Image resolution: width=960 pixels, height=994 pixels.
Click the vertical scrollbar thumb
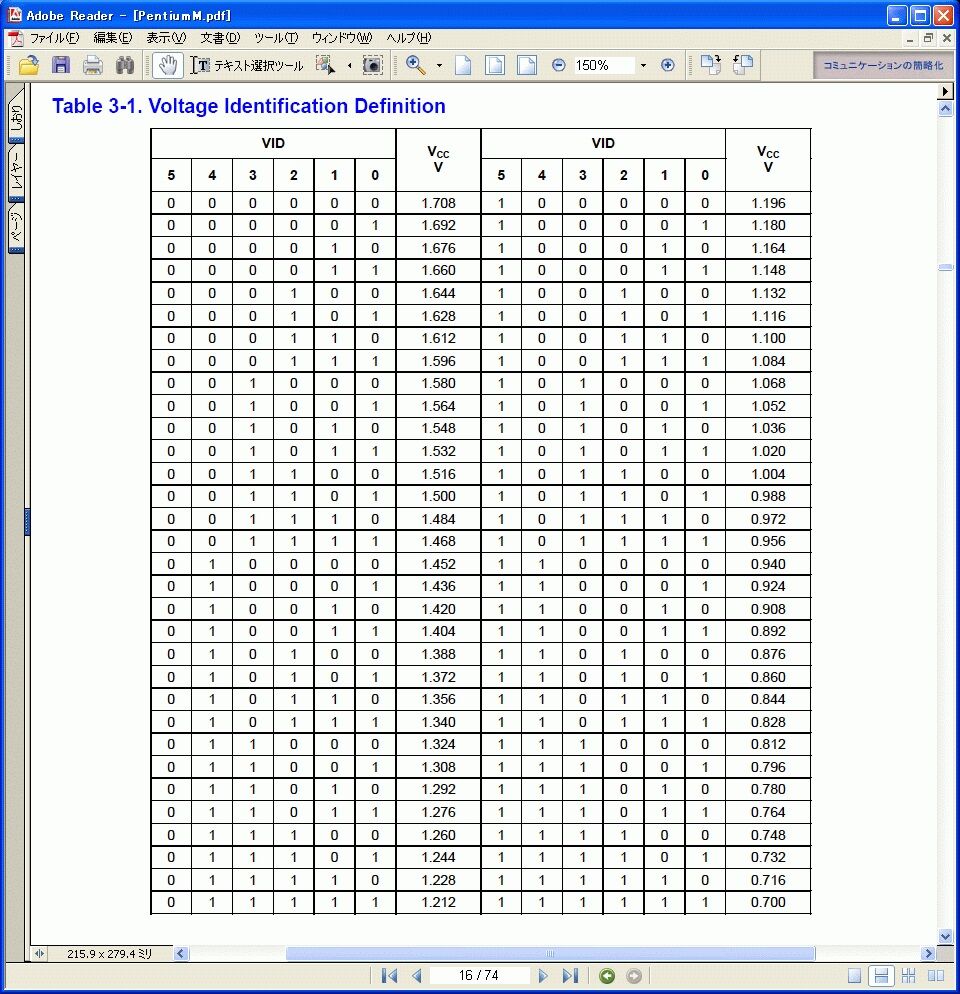(x=945, y=268)
